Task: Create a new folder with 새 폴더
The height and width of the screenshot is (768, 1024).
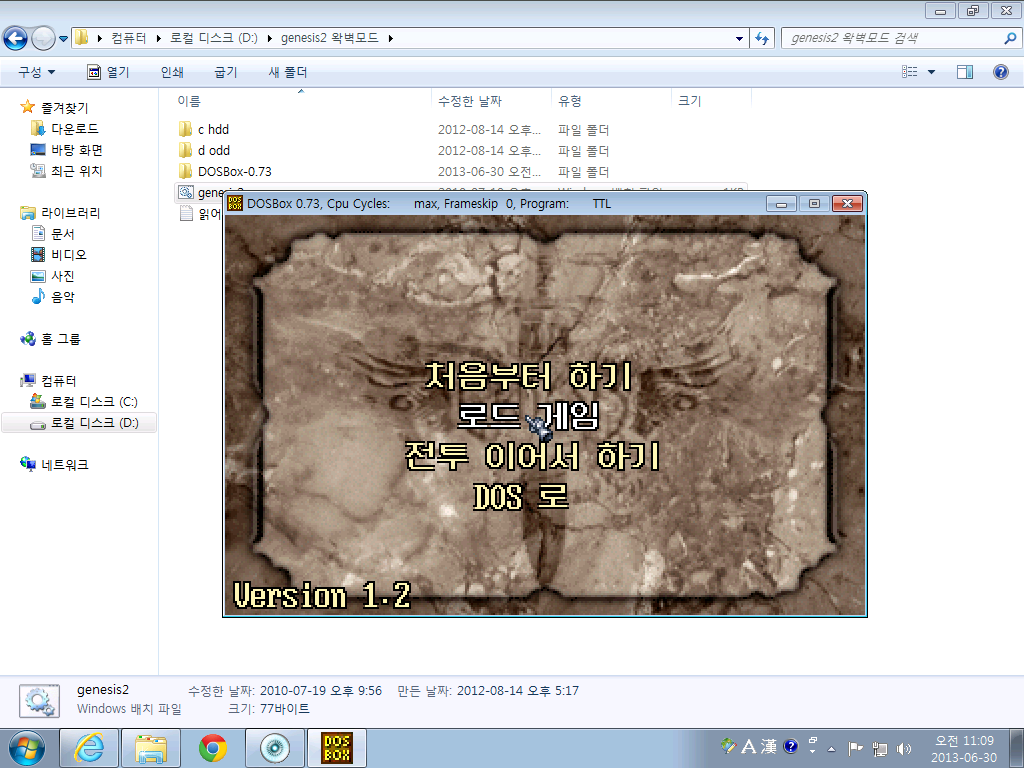Action: pyautogui.click(x=287, y=72)
